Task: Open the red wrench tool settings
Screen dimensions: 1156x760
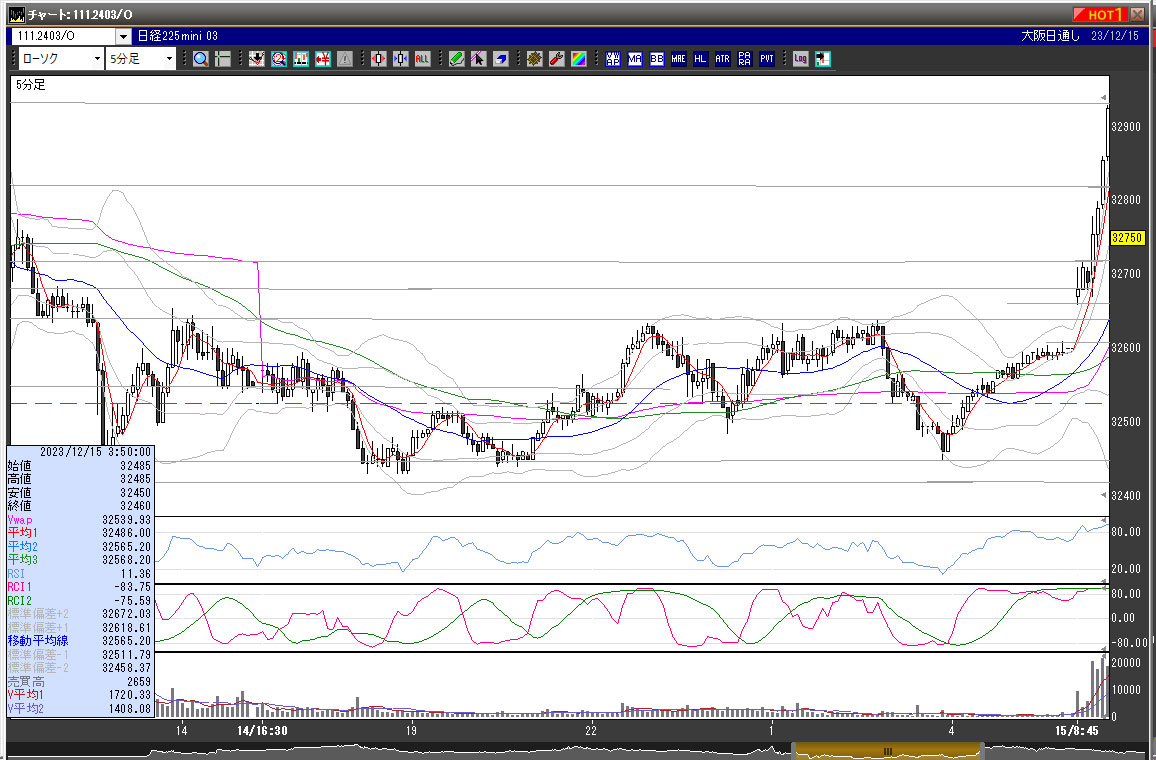Action: pos(557,59)
